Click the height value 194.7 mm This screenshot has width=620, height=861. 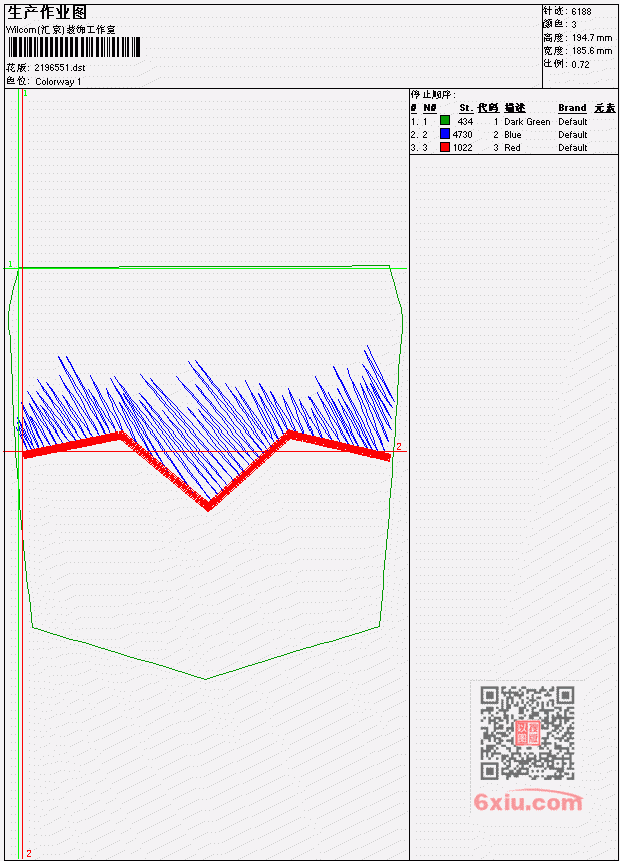(x=592, y=38)
